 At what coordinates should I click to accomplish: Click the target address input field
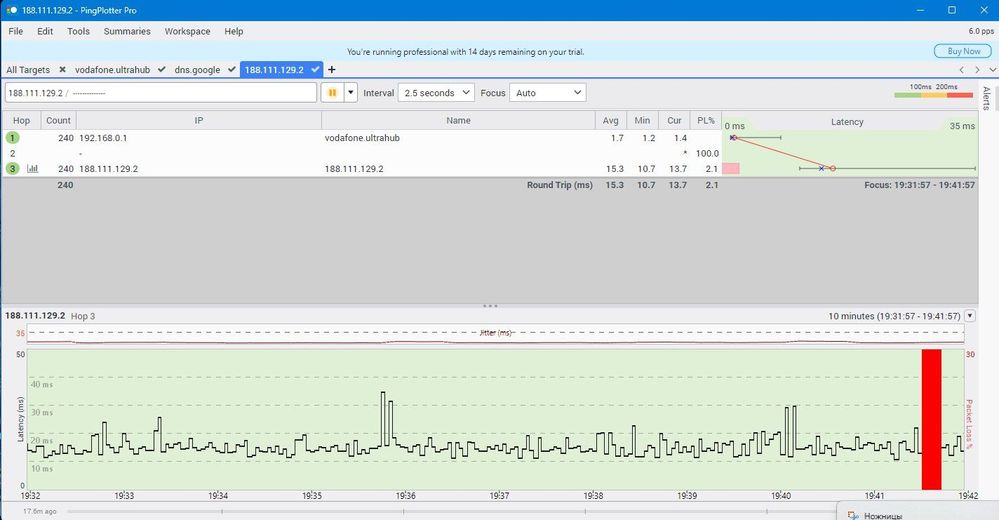(x=161, y=92)
